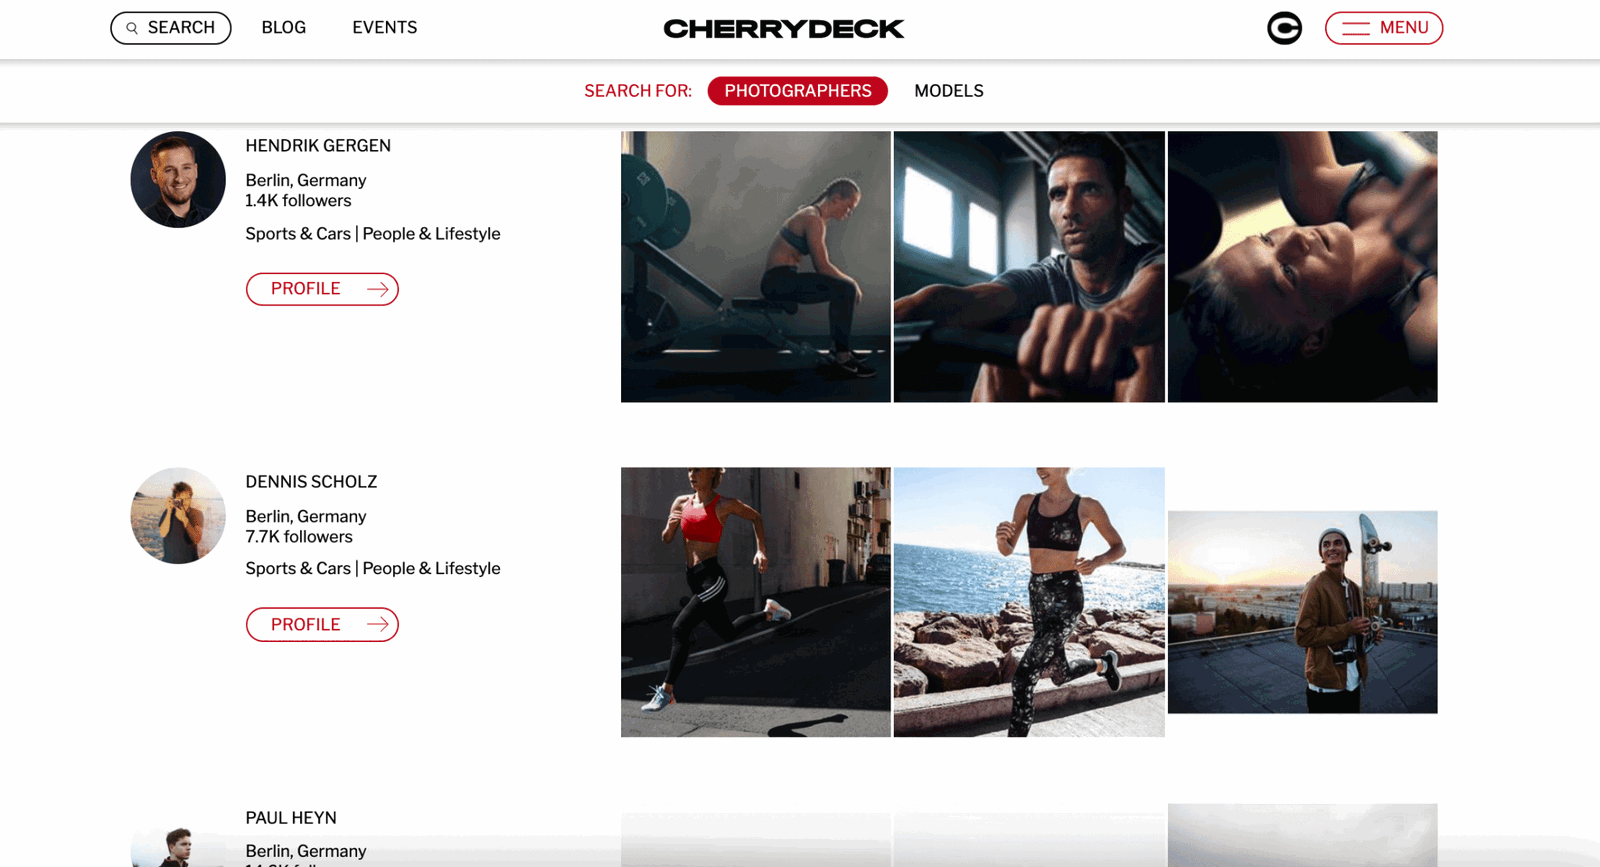Image resolution: width=1600 pixels, height=867 pixels.
Task: Open Dennis Scholz name link
Action: coord(311,482)
